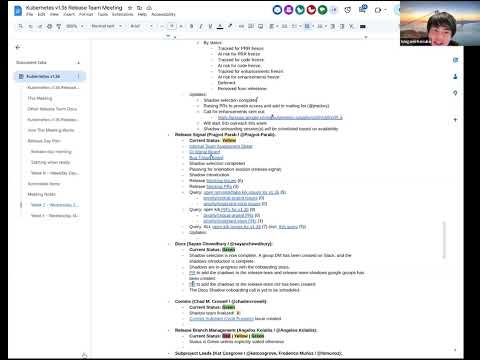This screenshot has width=480, height=360.
Task: Click the Redo arrow in toolbar
Action: (40, 26)
